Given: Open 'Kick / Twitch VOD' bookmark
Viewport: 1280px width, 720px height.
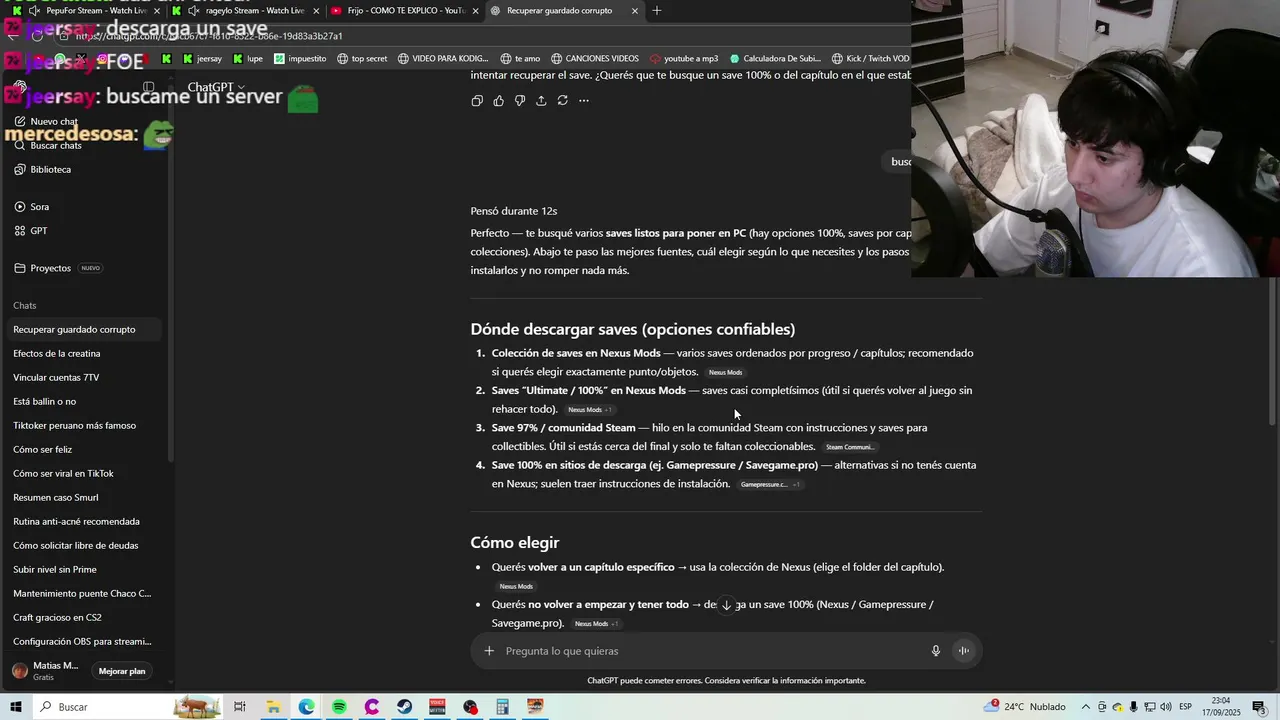Looking at the screenshot, I should 870,59.
